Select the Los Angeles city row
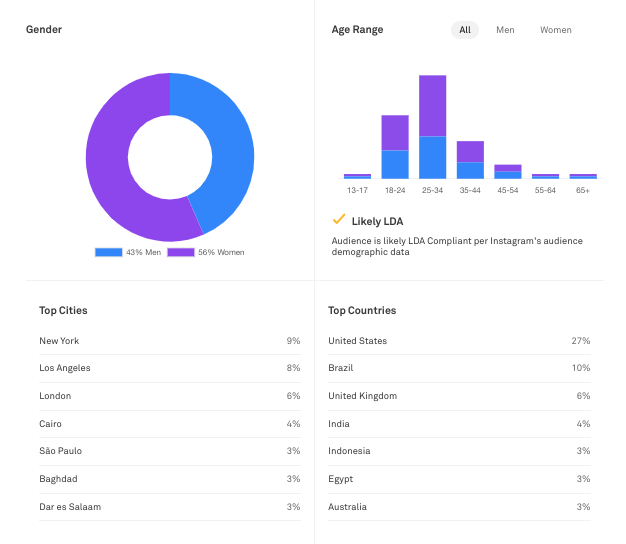 coord(65,368)
